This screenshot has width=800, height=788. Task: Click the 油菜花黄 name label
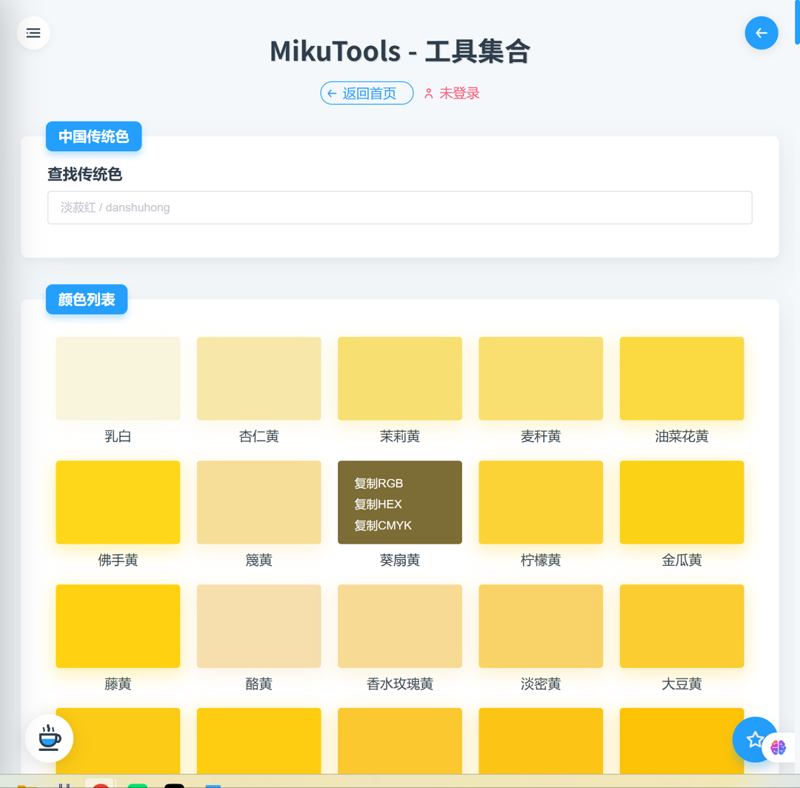point(682,436)
